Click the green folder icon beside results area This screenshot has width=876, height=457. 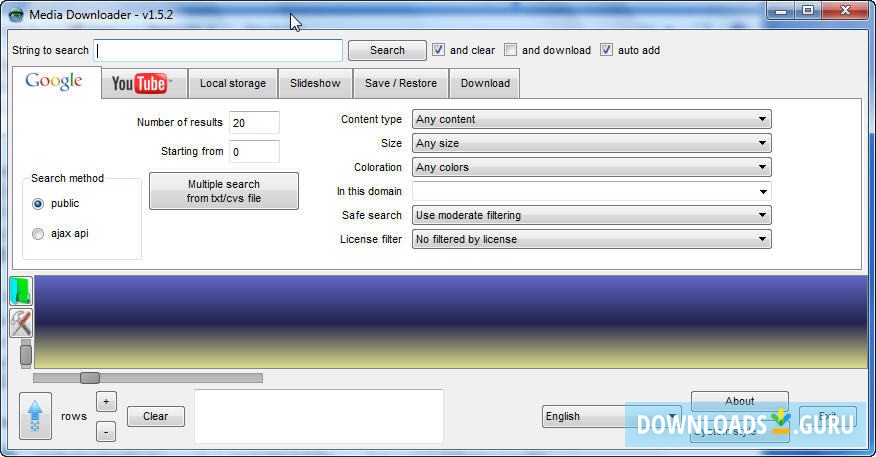click(x=21, y=291)
